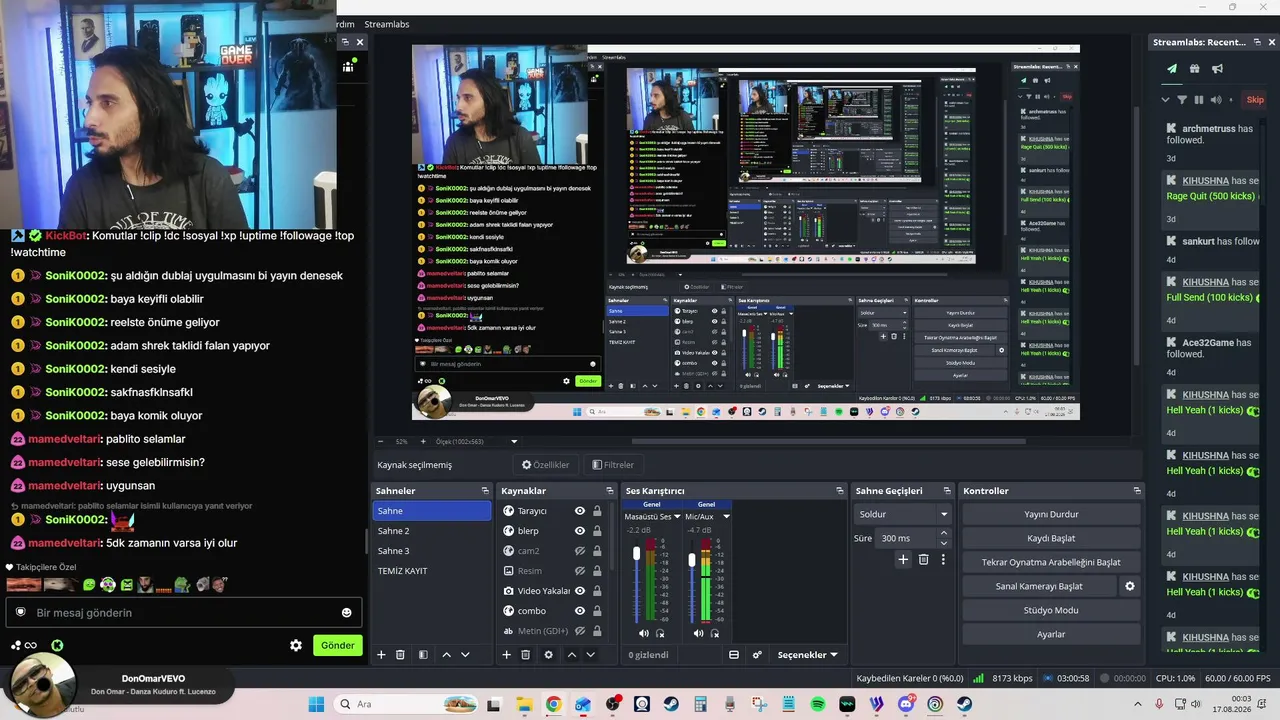The width and height of the screenshot is (1280, 720).
Task: Click Yayını Durdur to stop streaming
Action: click(1051, 514)
